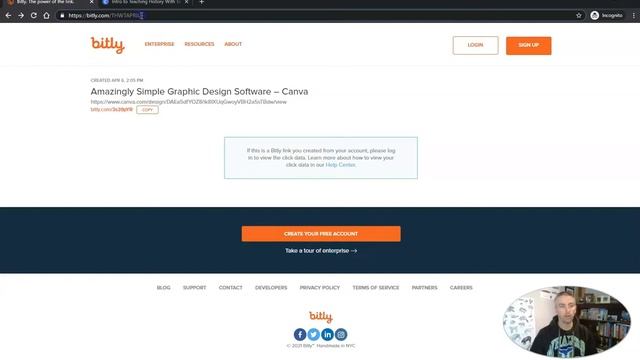The width and height of the screenshot is (640, 360).
Task: Open the About menu item
Action: tap(233, 44)
